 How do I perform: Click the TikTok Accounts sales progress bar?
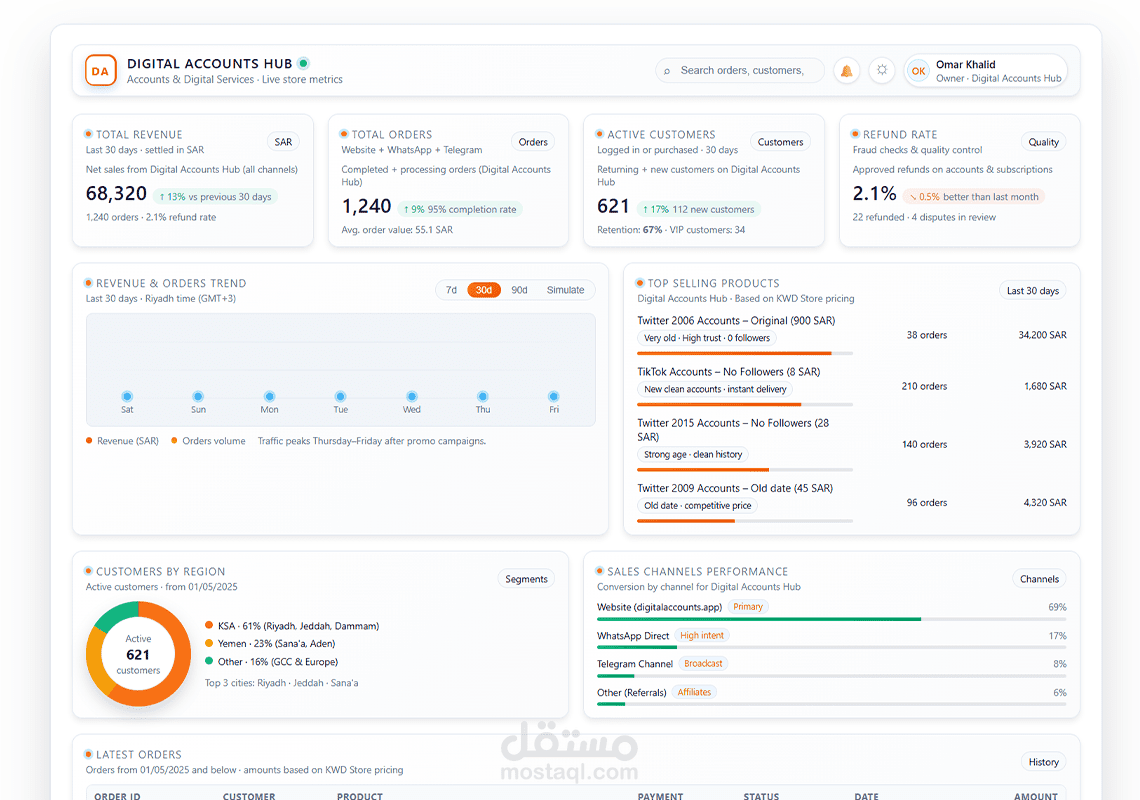pyautogui.click(x=744, y=404)
